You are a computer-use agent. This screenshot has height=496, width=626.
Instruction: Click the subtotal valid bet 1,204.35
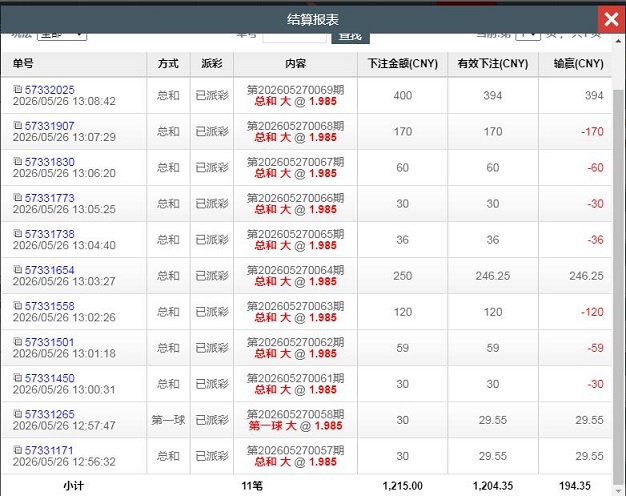(493, 486)
